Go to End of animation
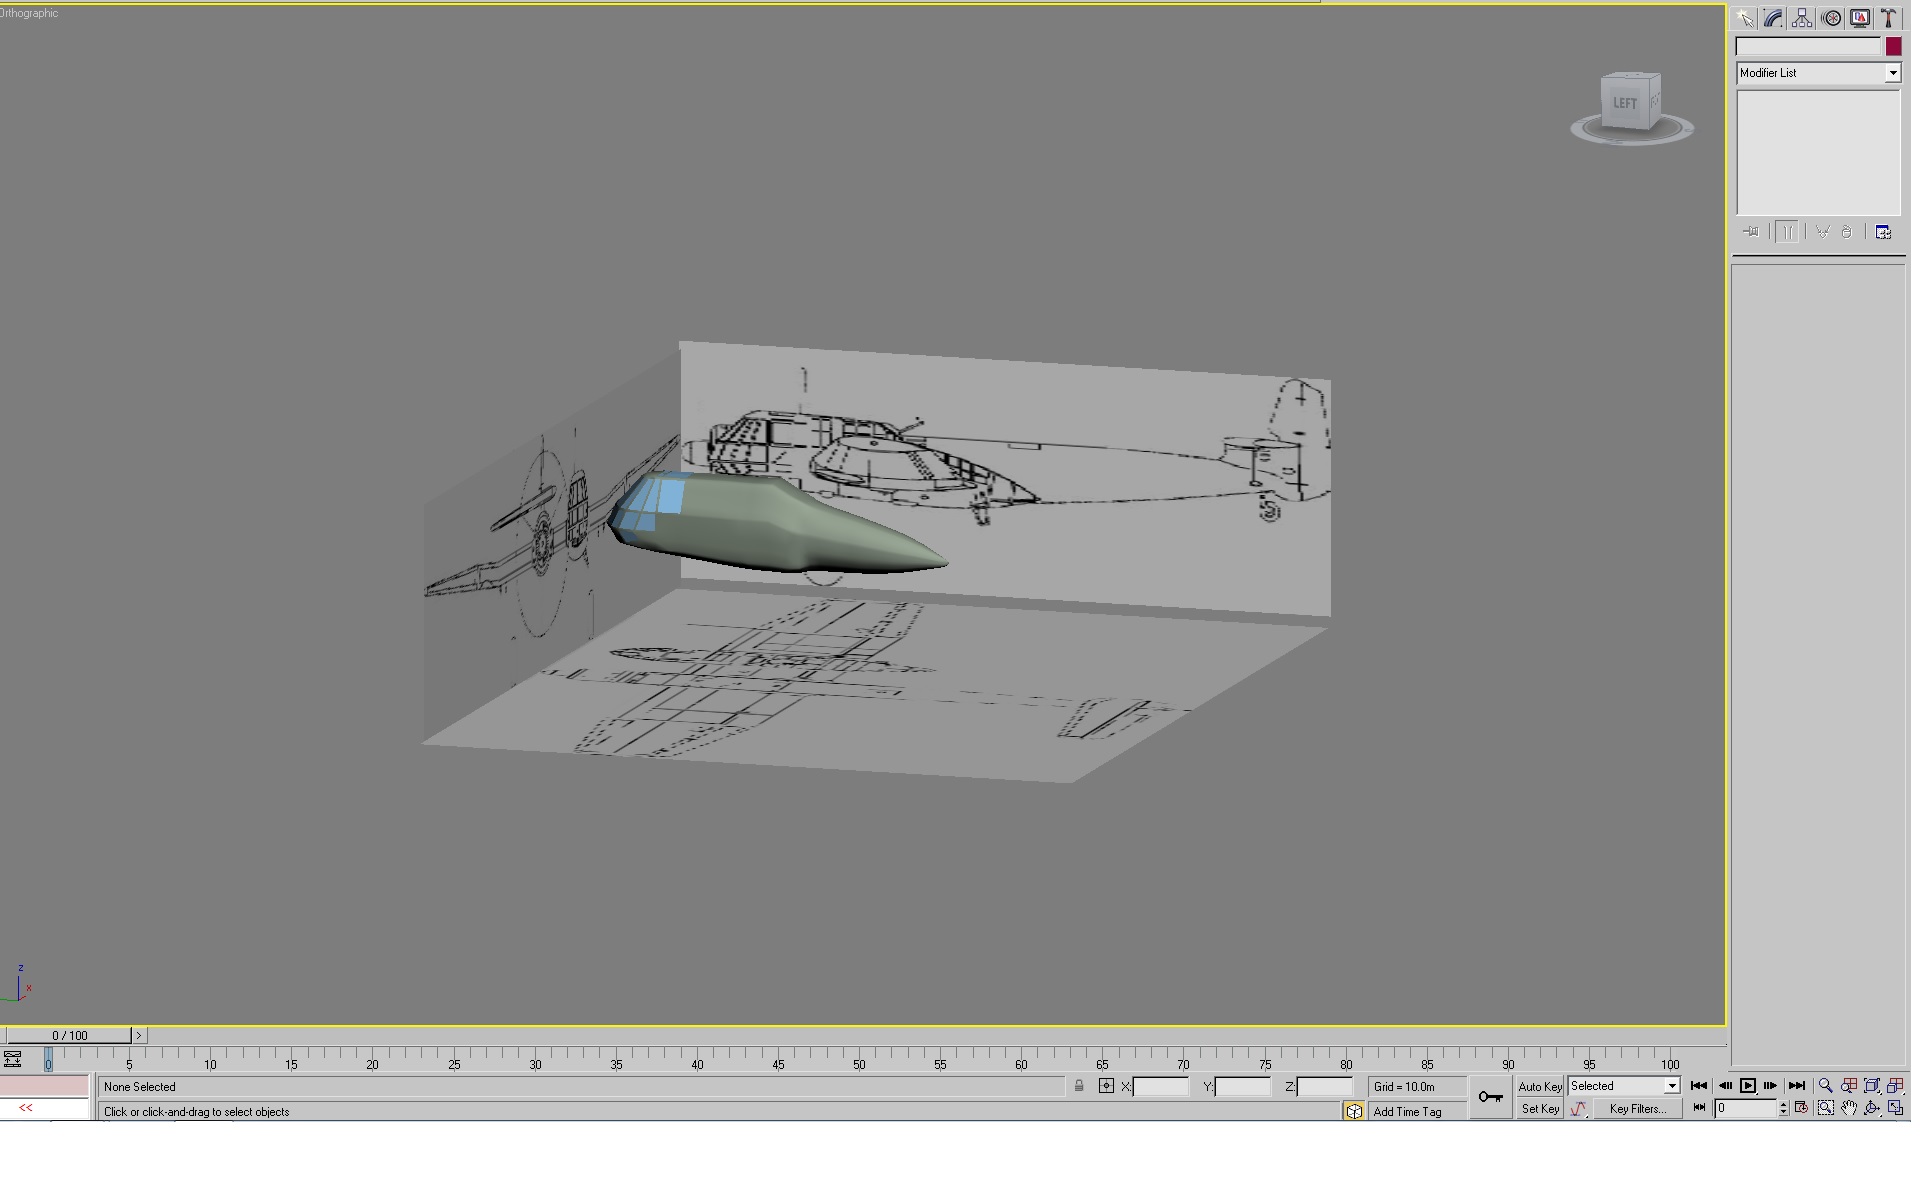Viewport: 1920px width, 1200px height. pos(1797,1086)
